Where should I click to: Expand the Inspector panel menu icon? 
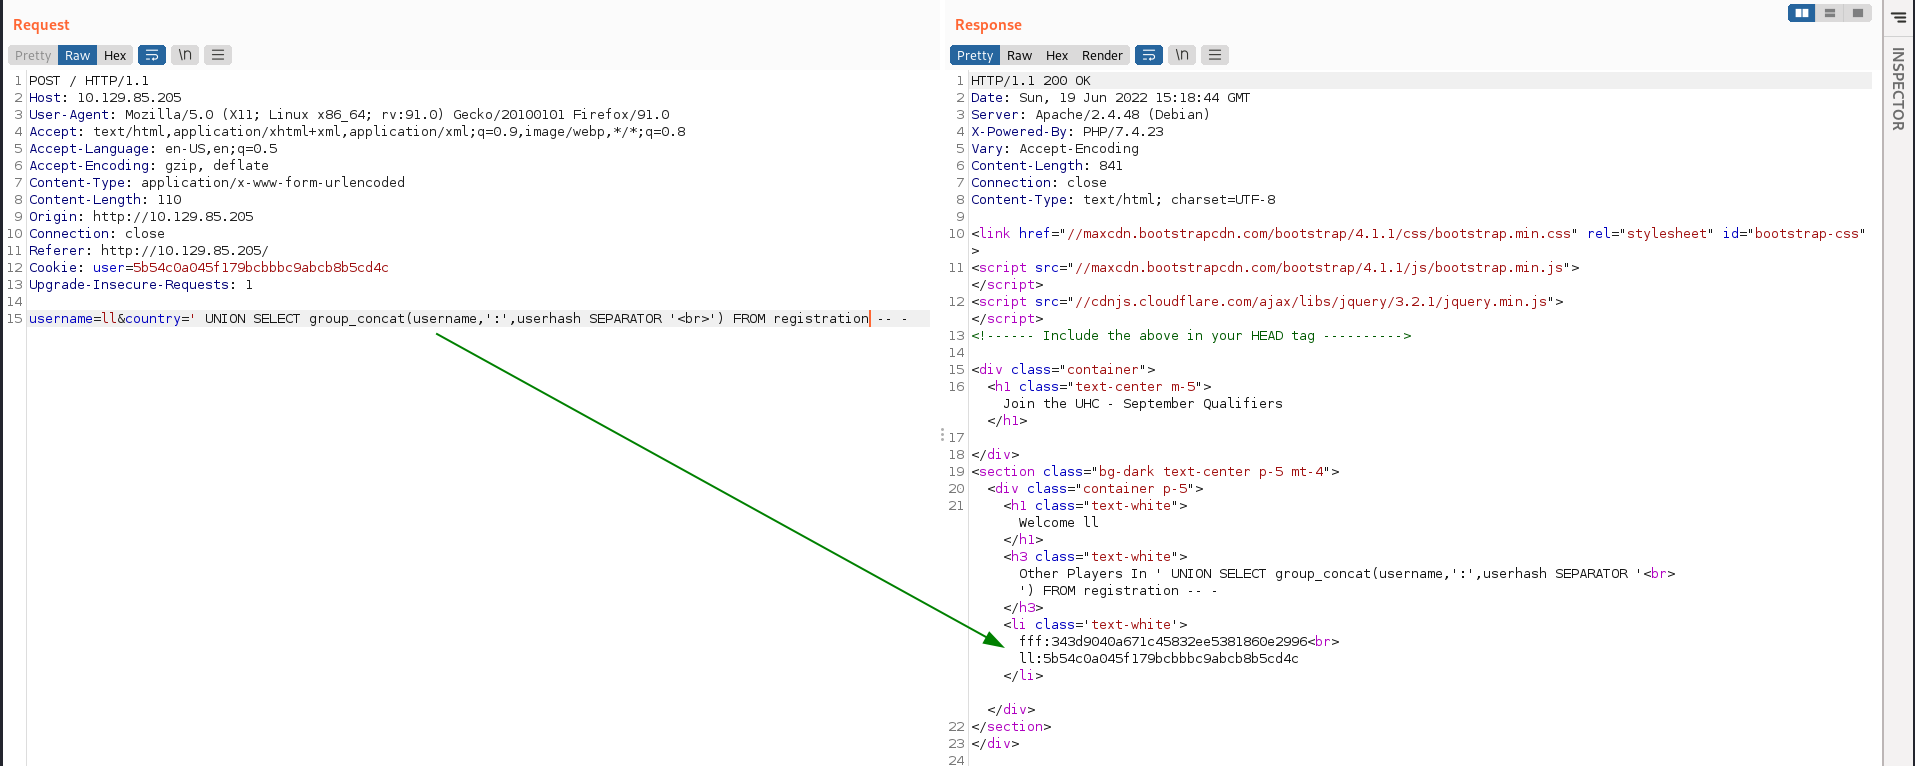pos(1899,17)
